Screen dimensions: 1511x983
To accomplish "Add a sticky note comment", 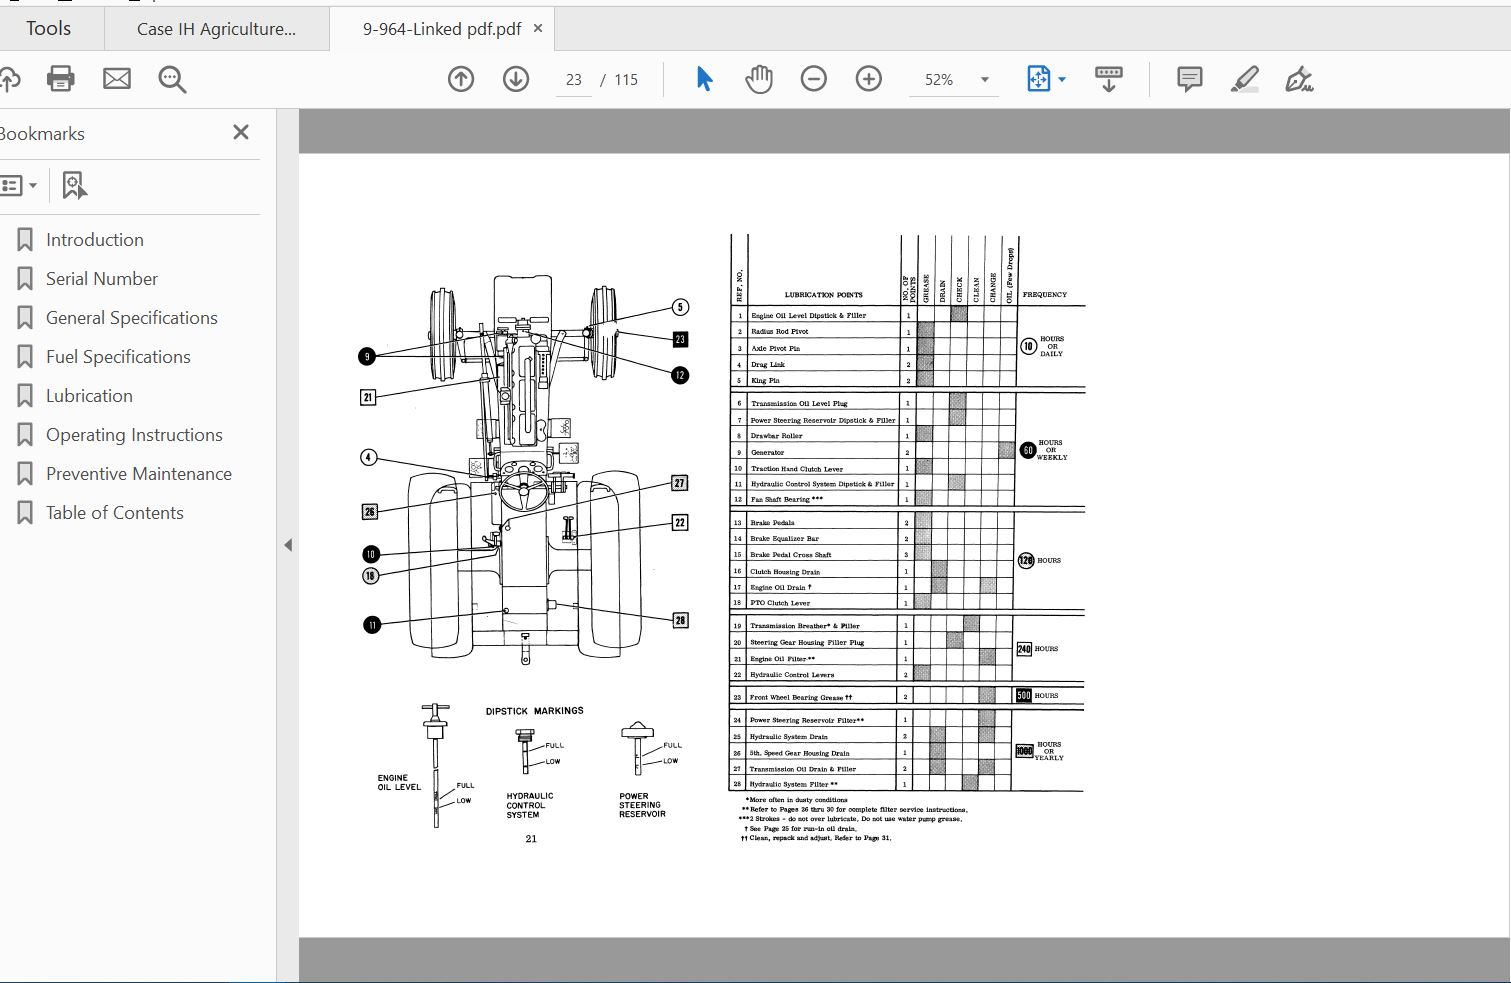I will click(1190, 79).
